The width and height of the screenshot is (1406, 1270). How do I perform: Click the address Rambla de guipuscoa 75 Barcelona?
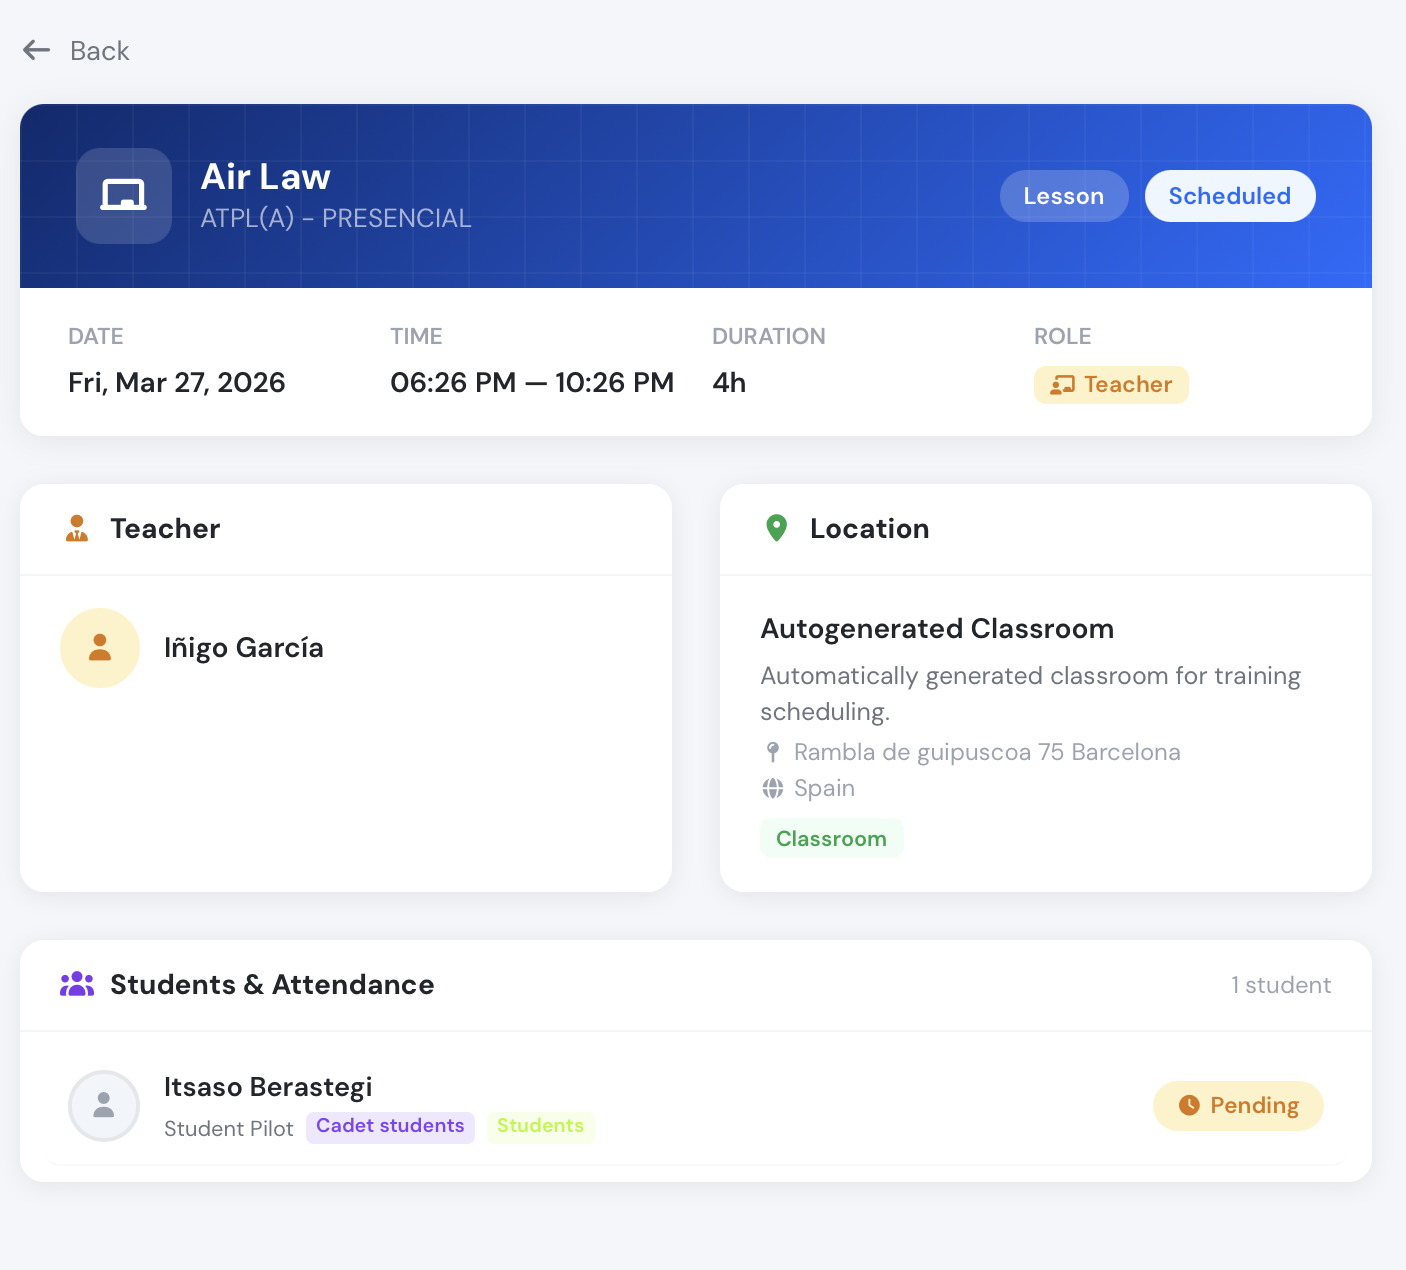[987, 752]
